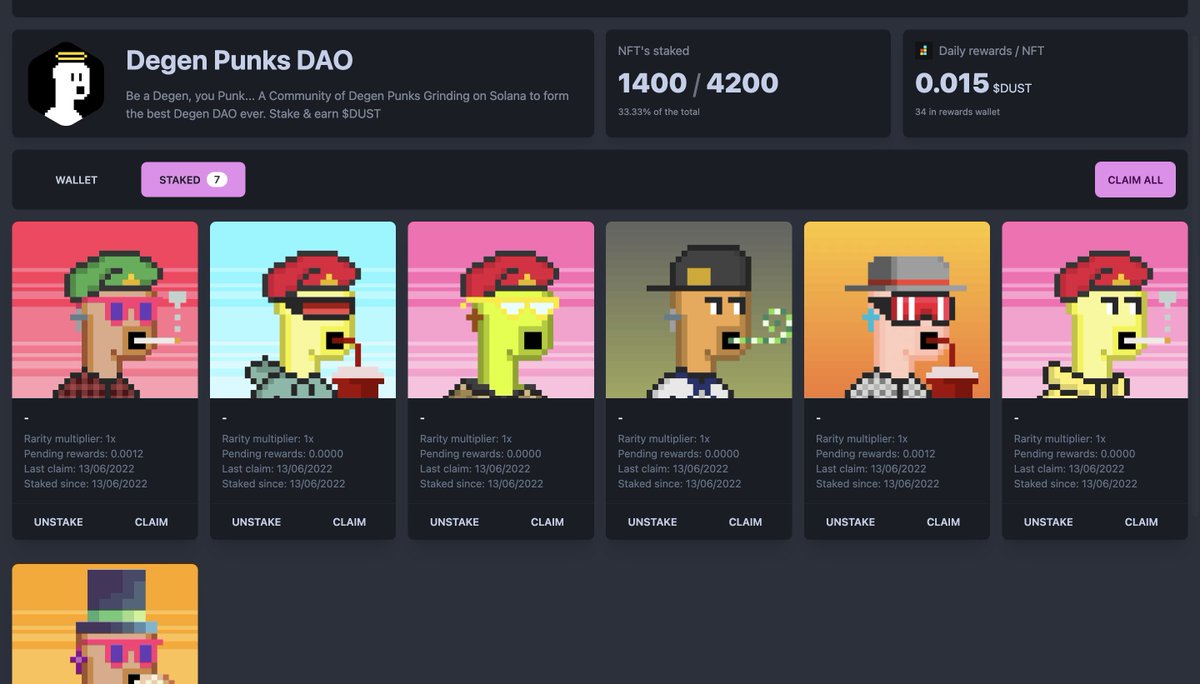1200x684 pixels.
Task: Open the red-beret punk on light blue background
Action: [x=303, y=310]
